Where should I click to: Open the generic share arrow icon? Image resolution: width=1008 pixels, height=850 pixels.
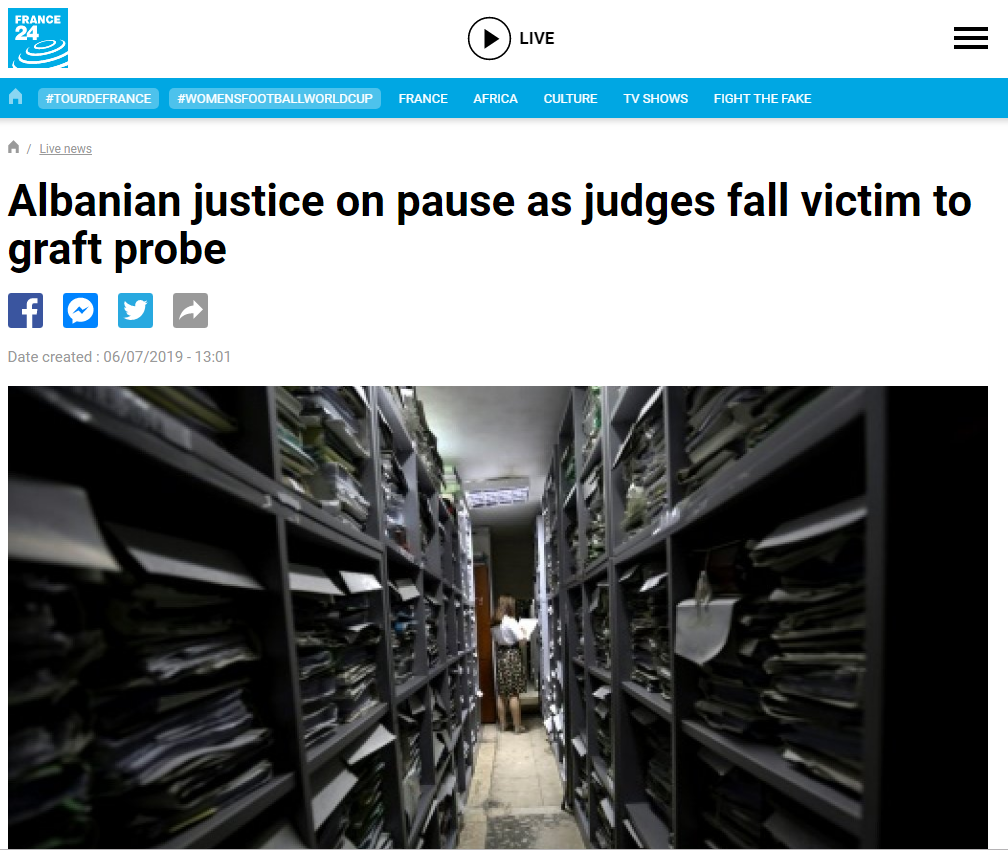(x=190, y=311)
